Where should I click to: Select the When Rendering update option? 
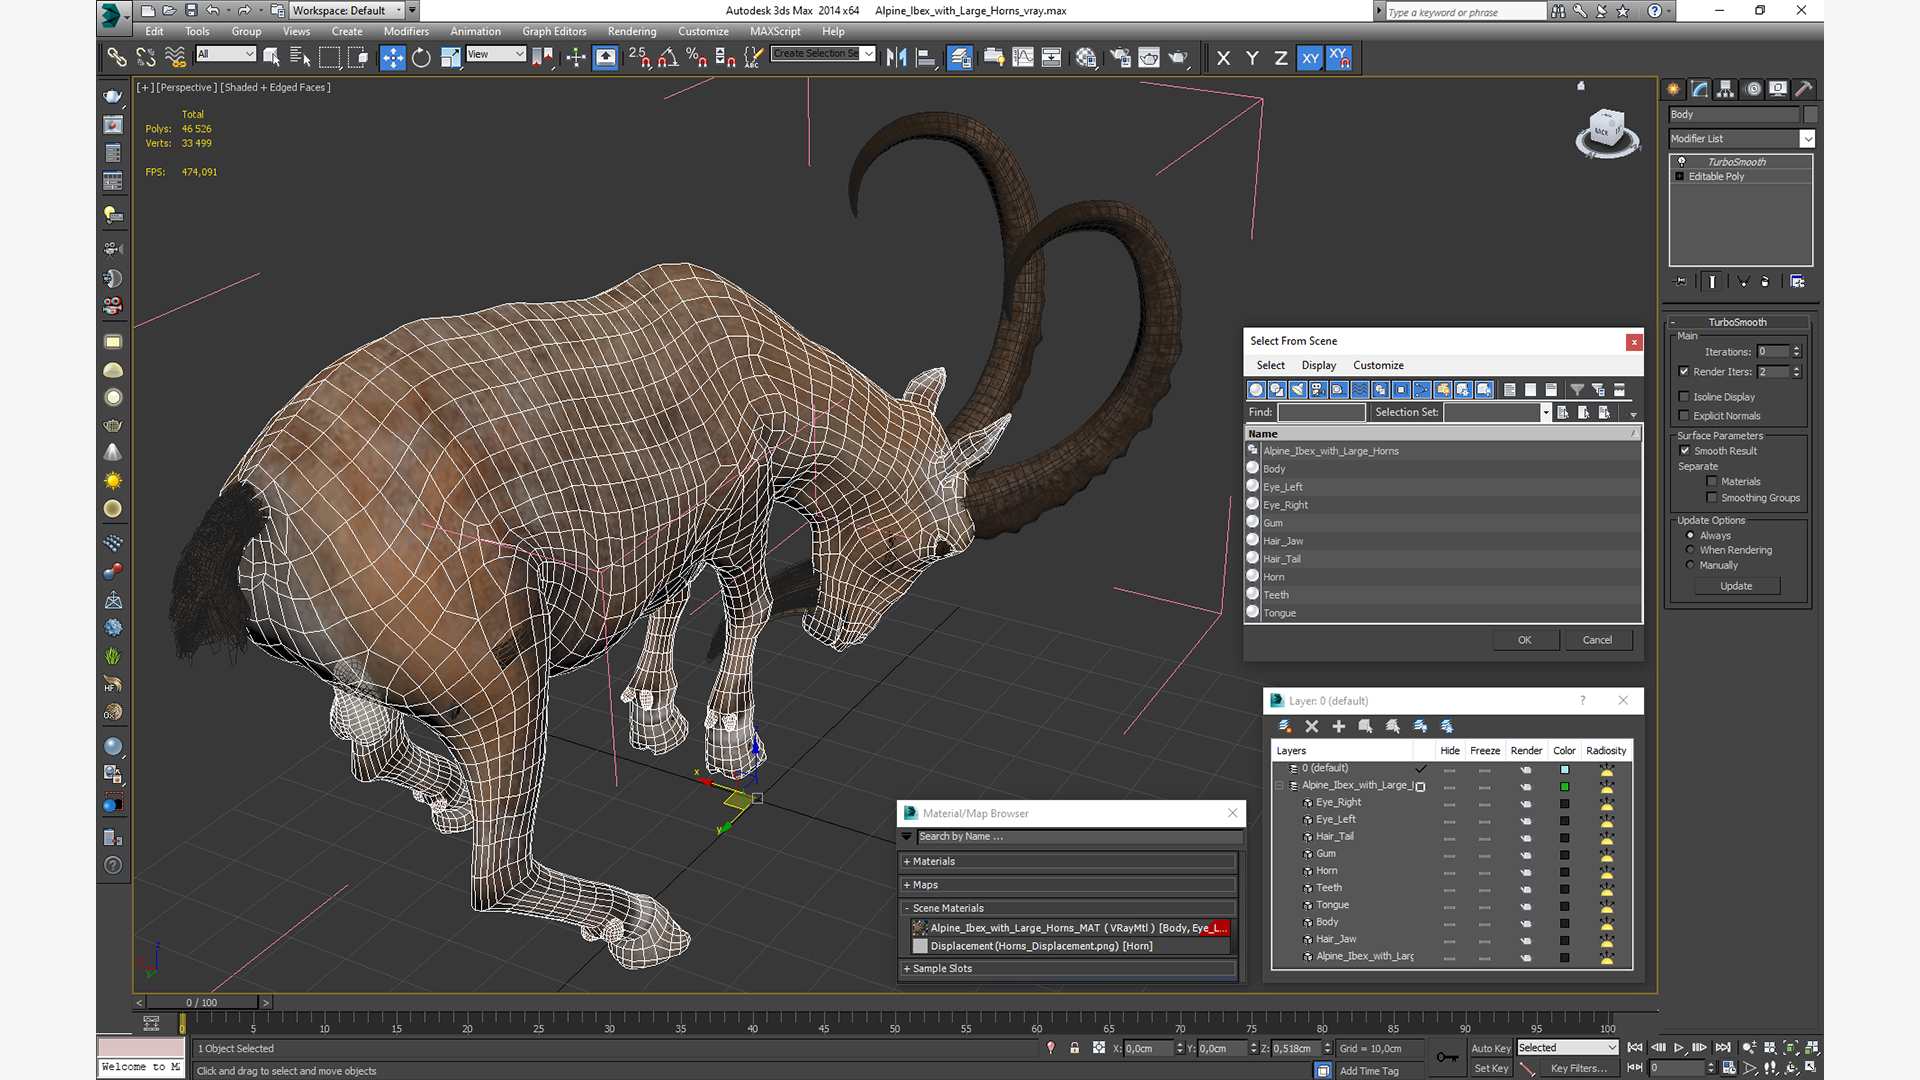[1690, 550]
